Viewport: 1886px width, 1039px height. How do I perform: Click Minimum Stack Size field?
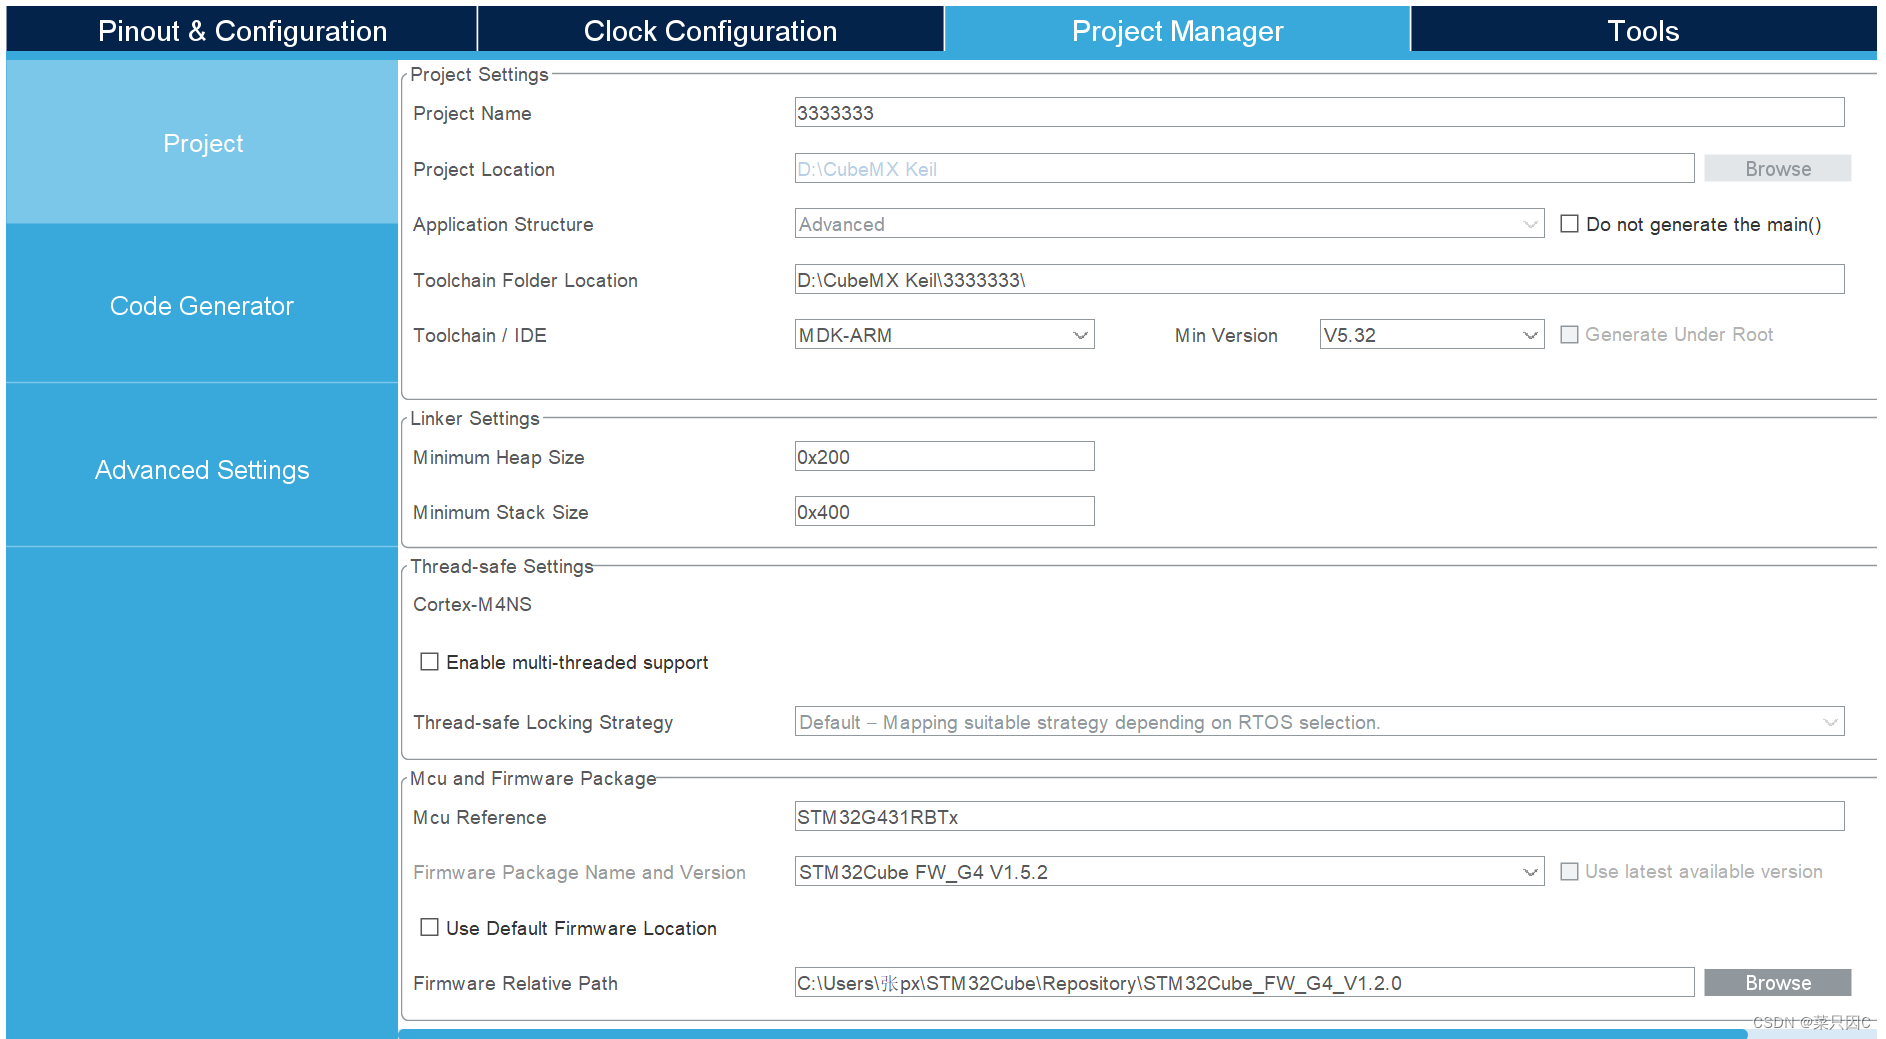coord(944,511)
